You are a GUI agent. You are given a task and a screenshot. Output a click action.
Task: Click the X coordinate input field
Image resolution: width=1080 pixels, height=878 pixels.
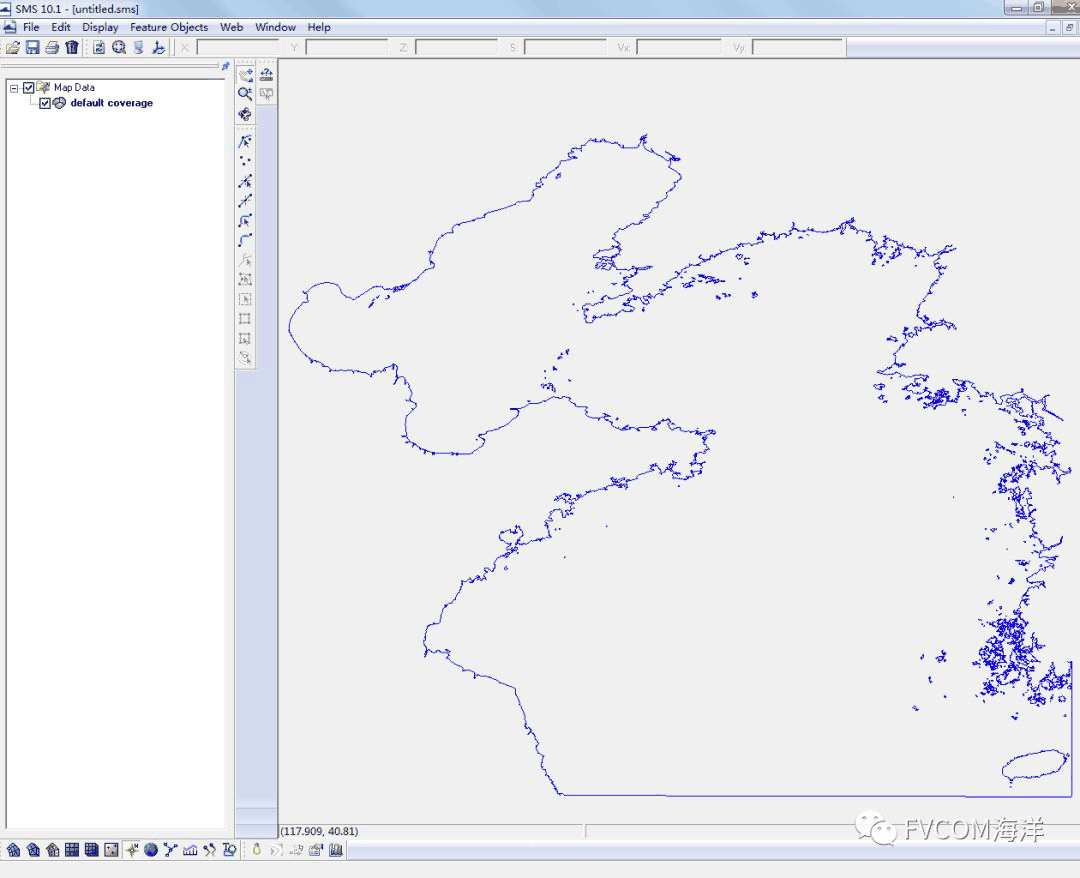[237, 47]
